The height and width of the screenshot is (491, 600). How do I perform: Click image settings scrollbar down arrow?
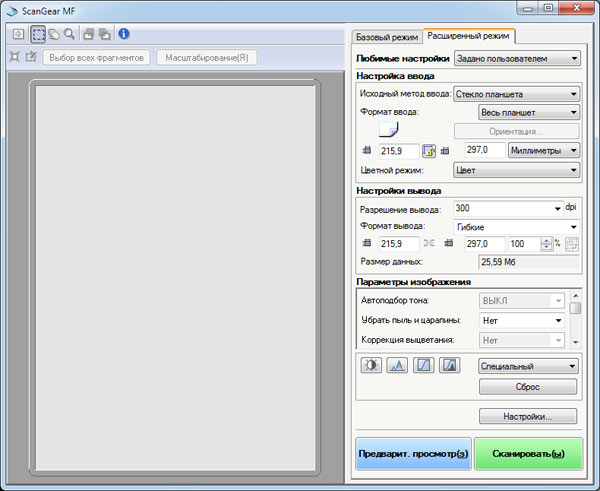(576, 343)
